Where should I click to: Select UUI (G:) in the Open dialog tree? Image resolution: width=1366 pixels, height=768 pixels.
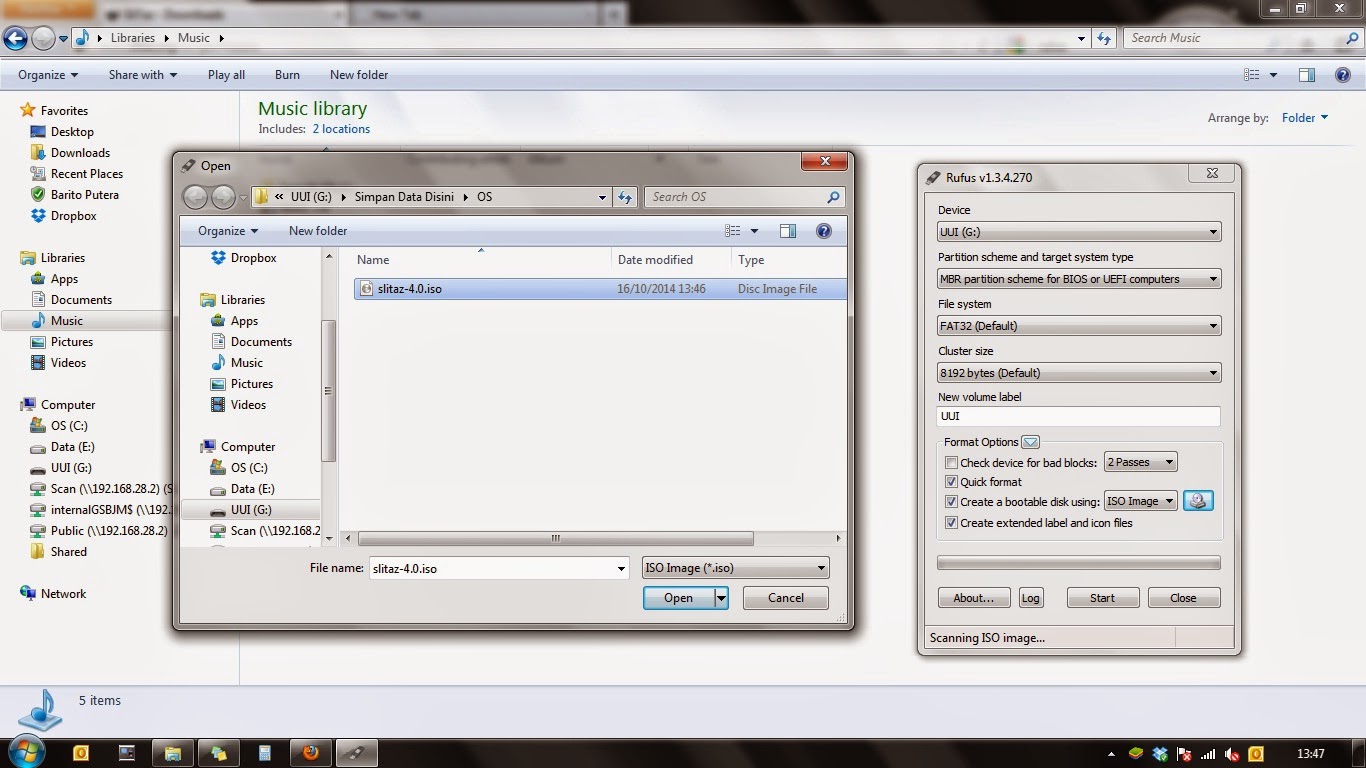point(252,510)
